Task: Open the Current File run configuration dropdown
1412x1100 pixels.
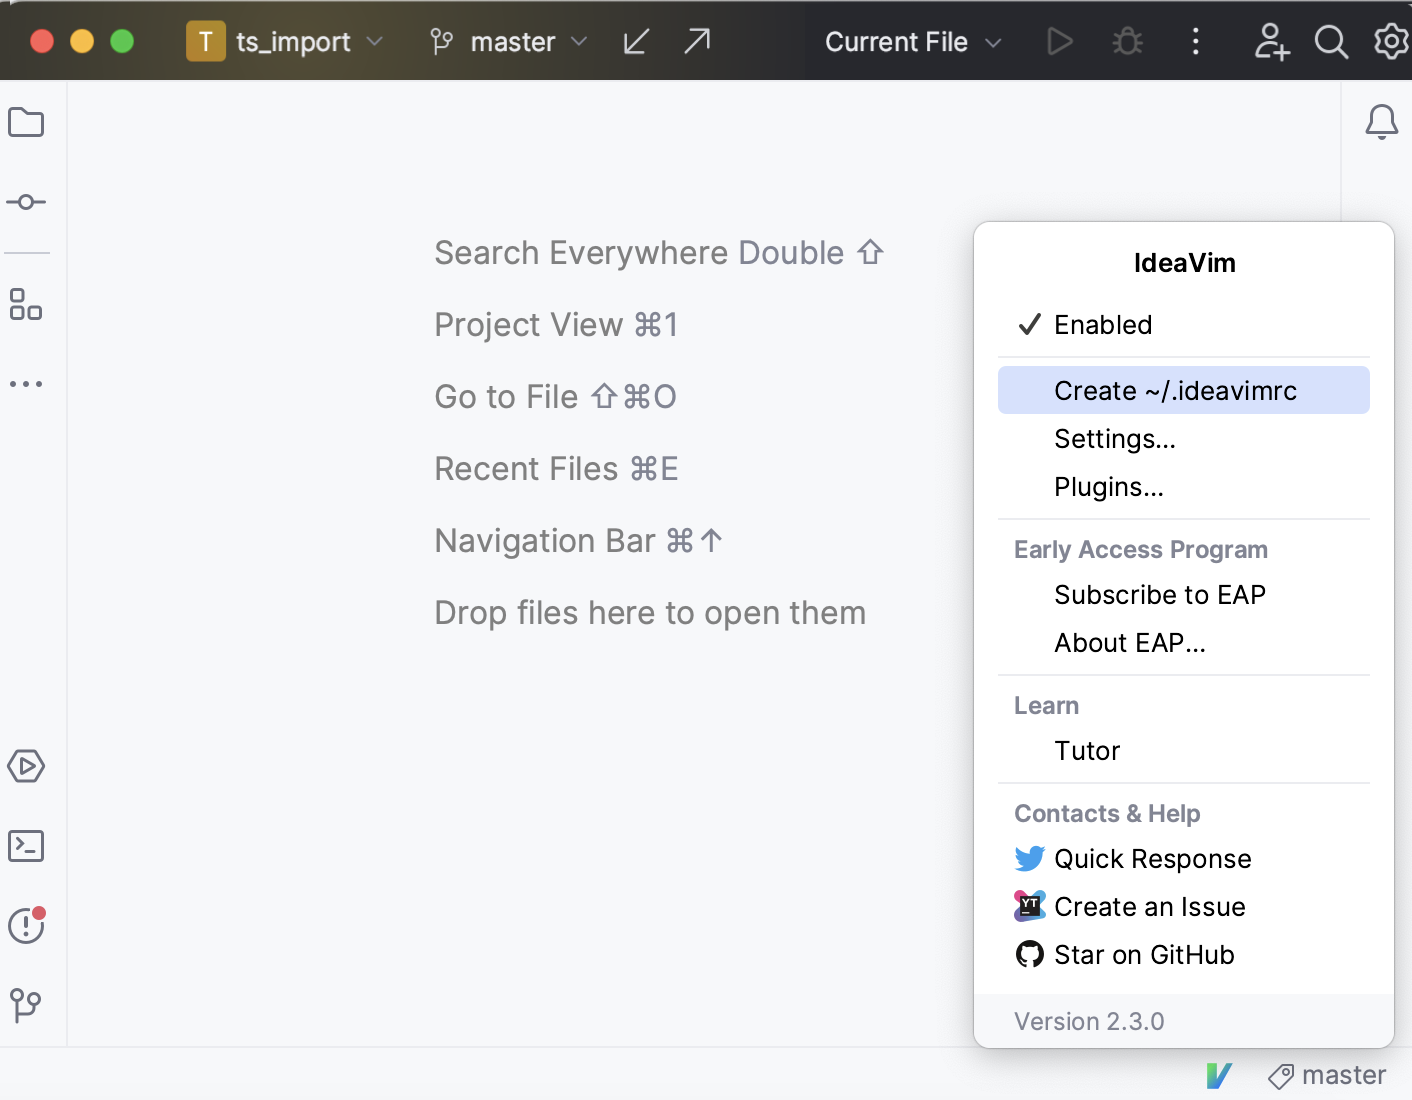Action: point(911,41)
